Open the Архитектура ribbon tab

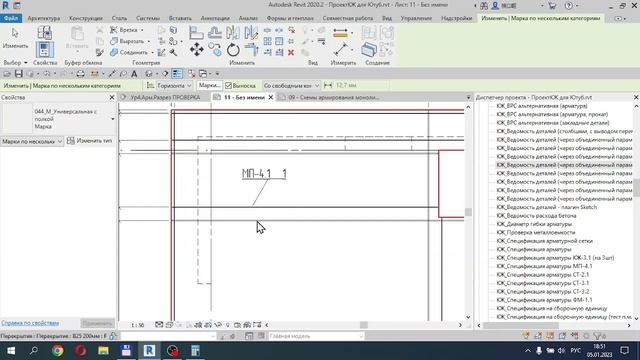pos(44,18)
